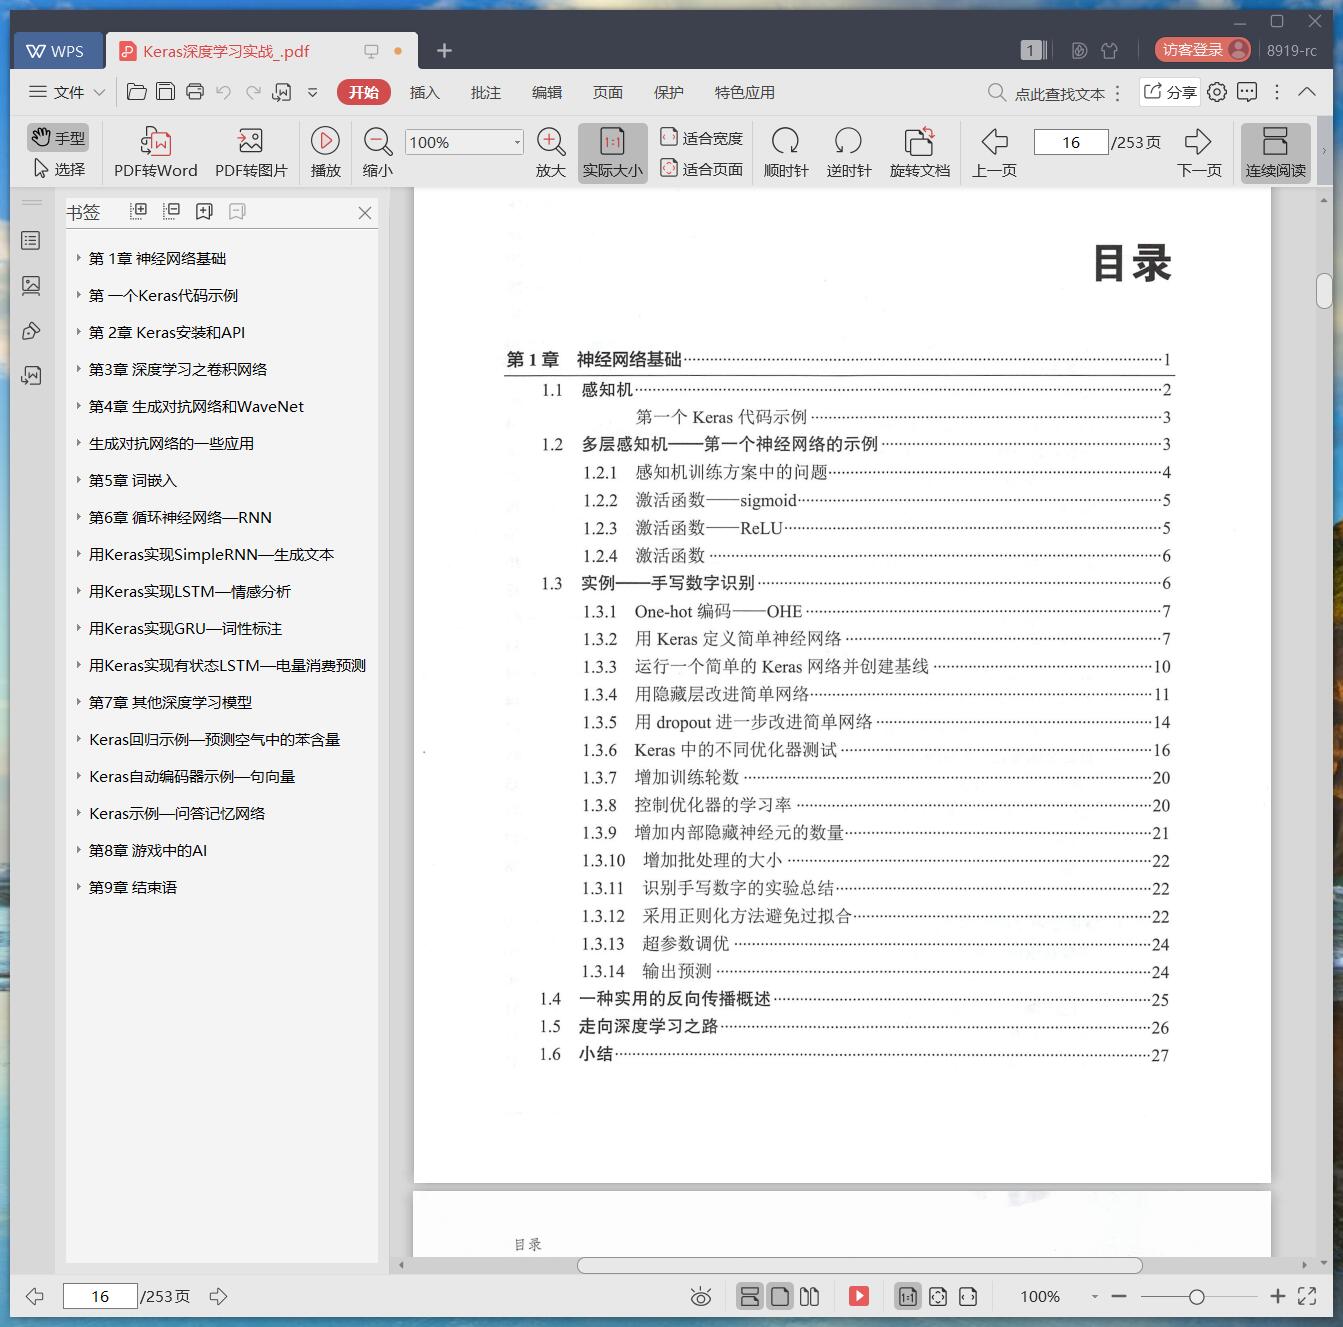Enter fullscreen with the expand icon
Image resolution: width=1343 pixels, height=1327 pixels.
tap(1306, 1296)
